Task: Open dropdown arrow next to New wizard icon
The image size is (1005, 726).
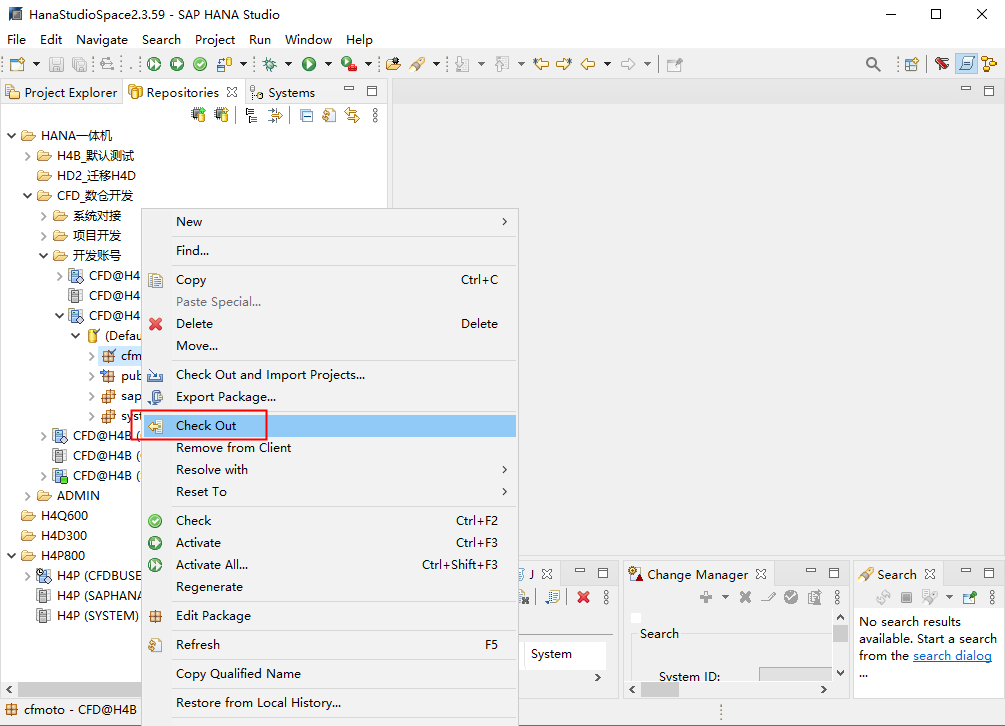Action: [x=37, y=64]
